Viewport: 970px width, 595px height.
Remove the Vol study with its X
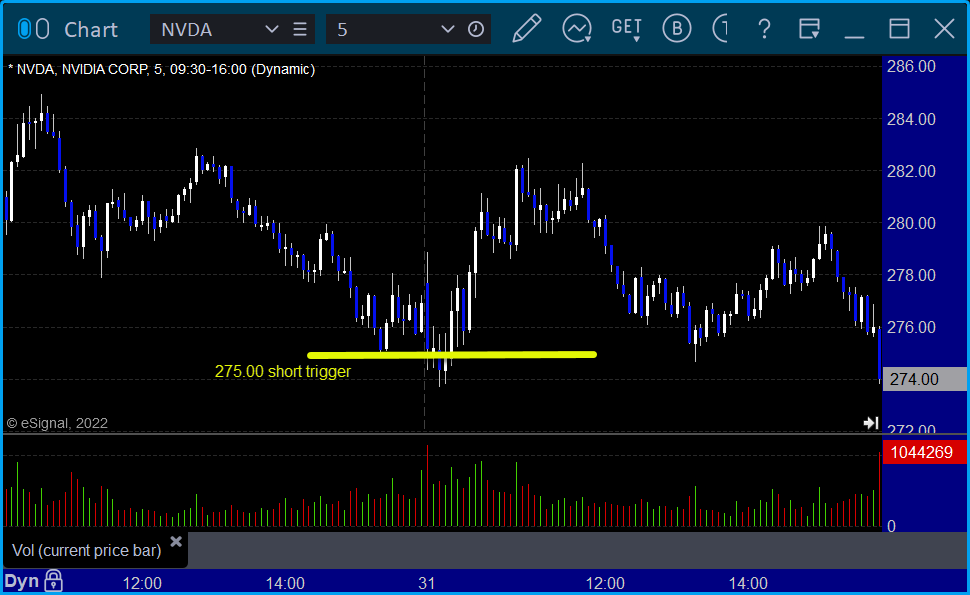(x=176, y=542)
